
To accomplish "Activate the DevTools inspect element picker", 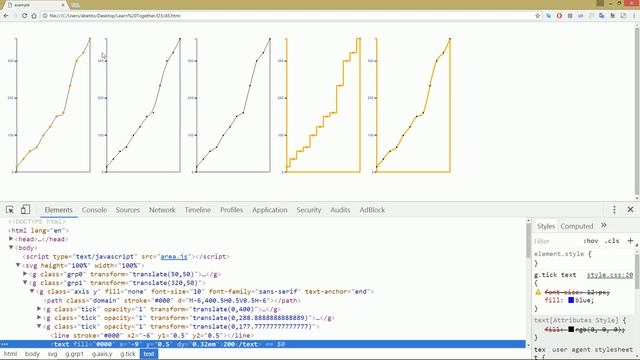I will tap(10, 210).
